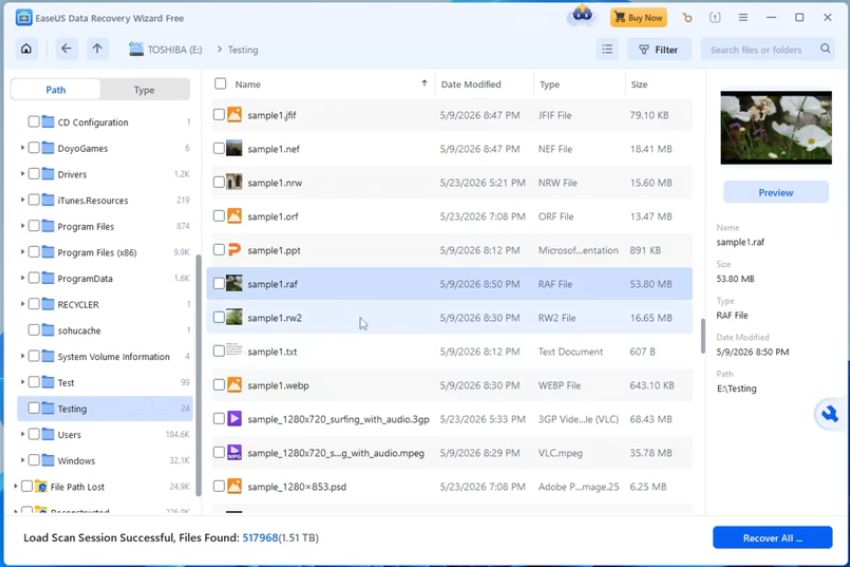The width and height of the screenshot is (850, 567).
Task: Switch to the Type tab
Action: [x=144, y=89]
